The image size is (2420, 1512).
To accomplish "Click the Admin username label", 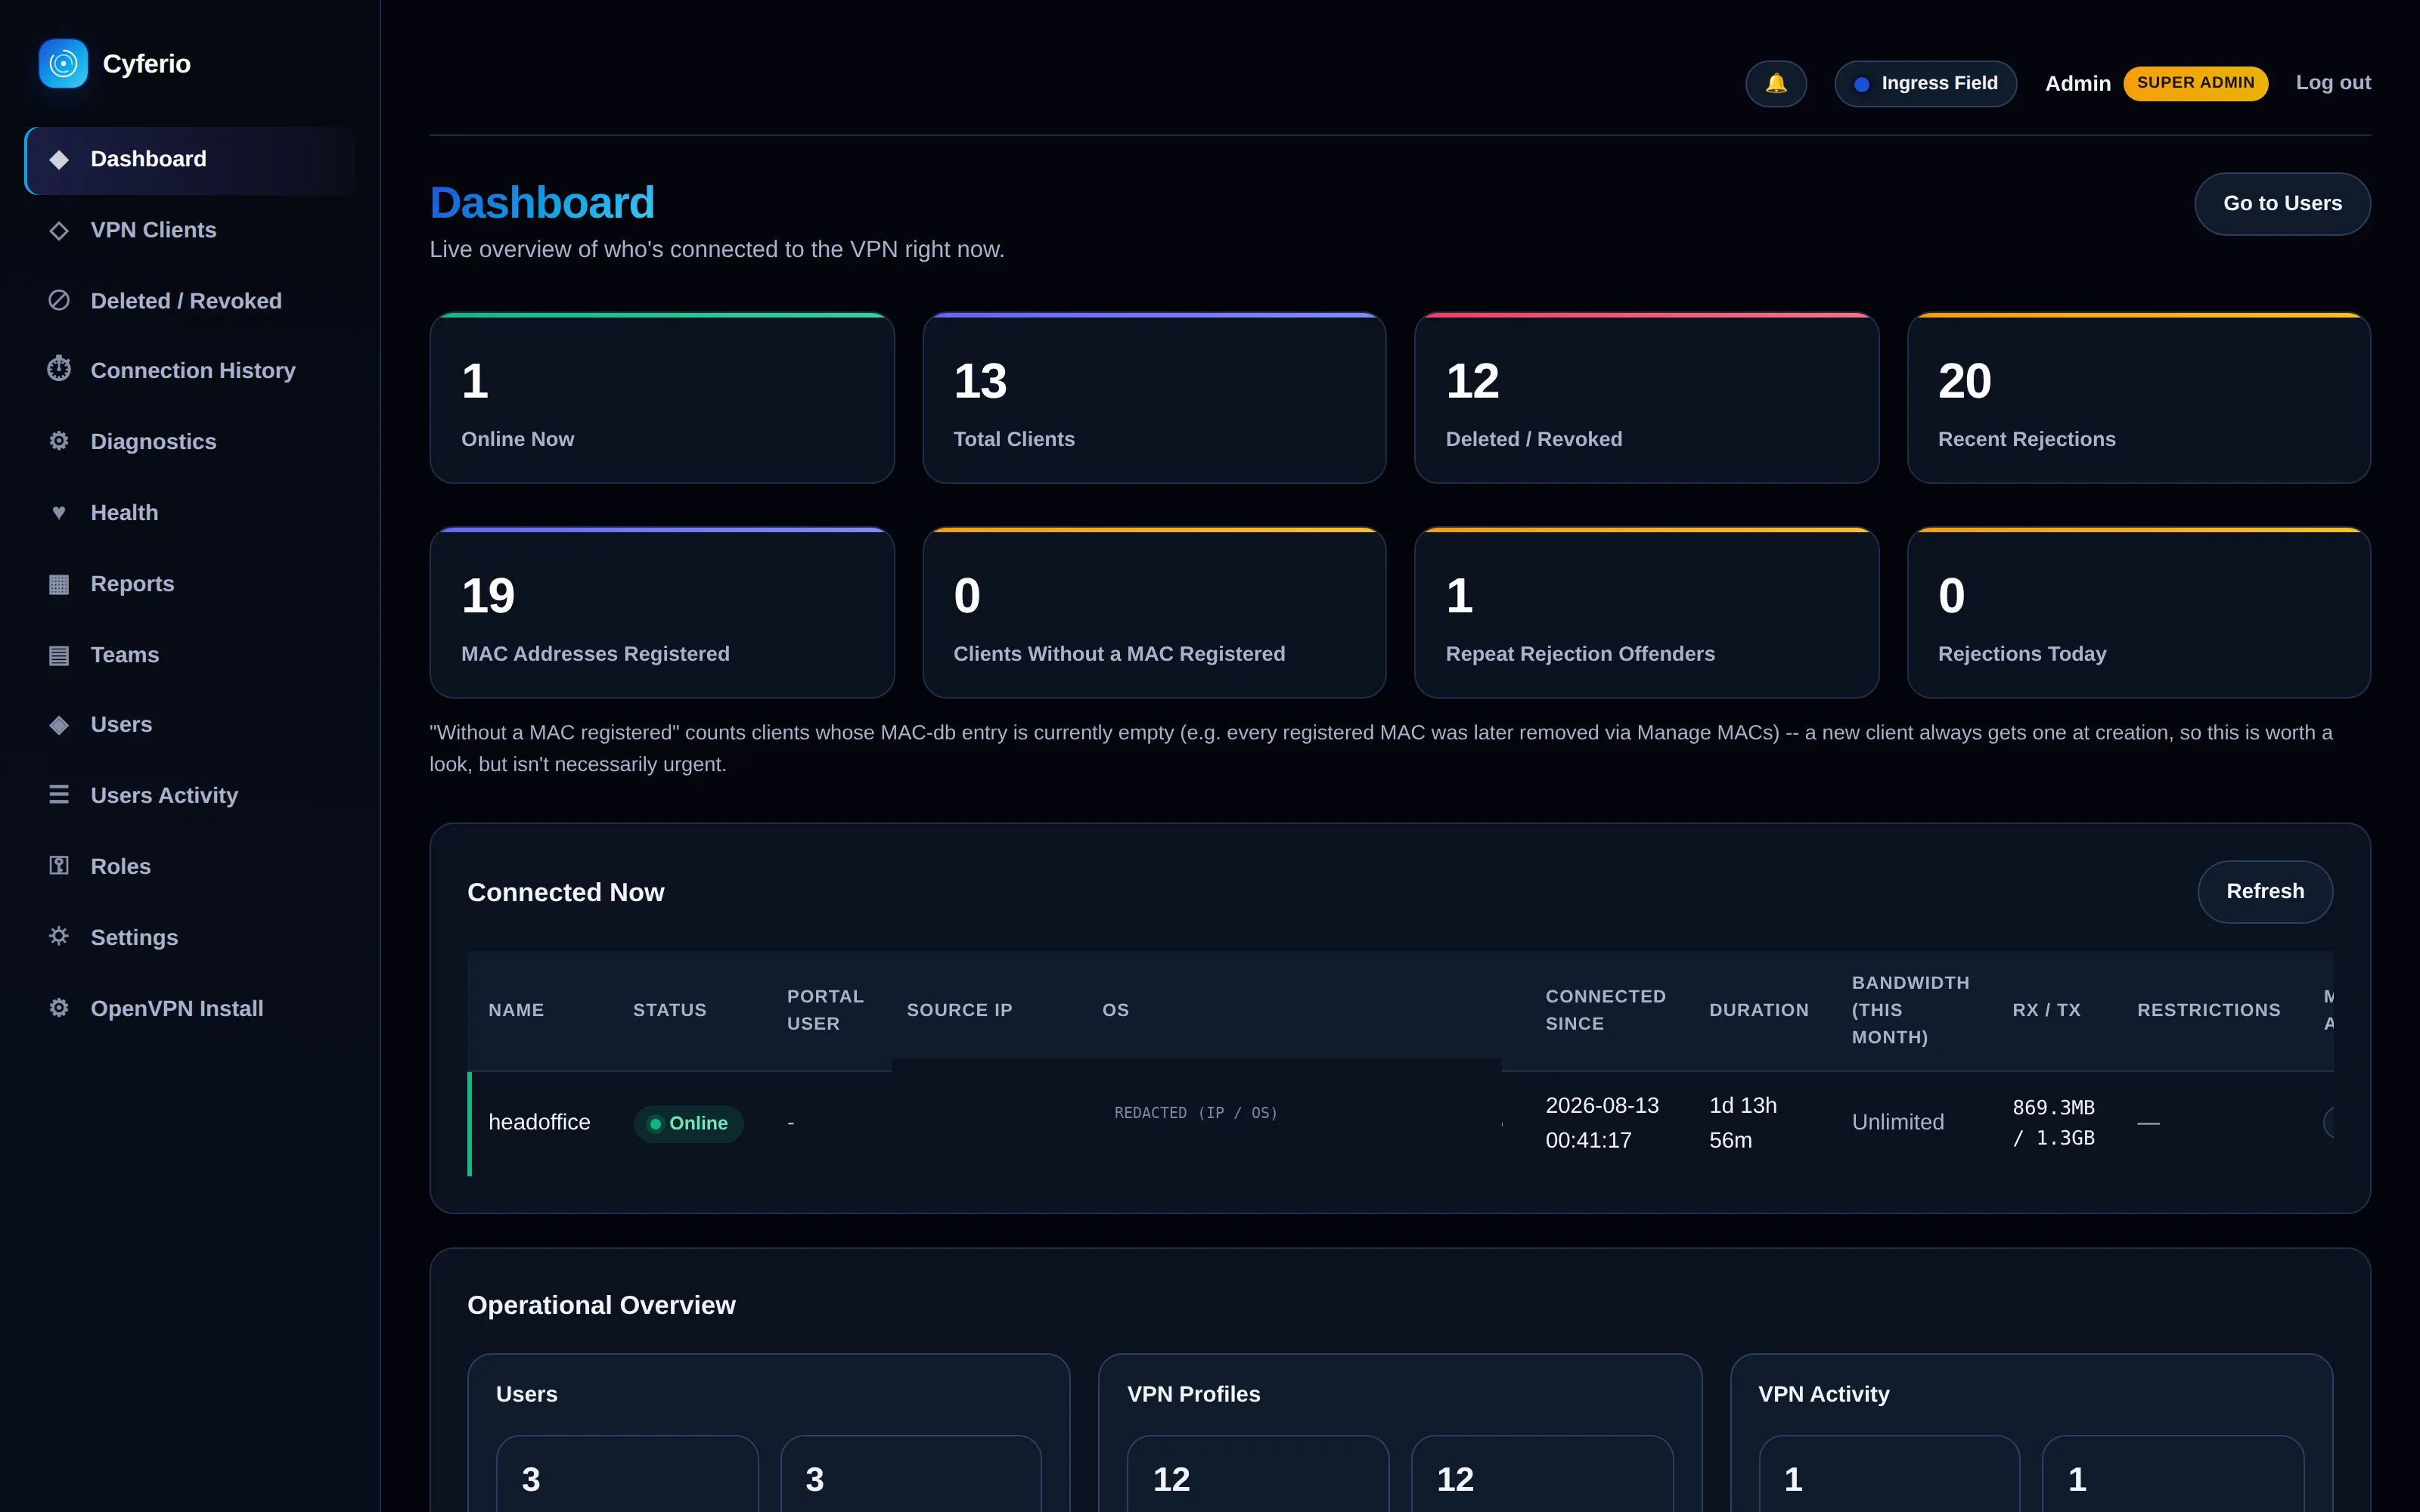I will click(2078, 84).
